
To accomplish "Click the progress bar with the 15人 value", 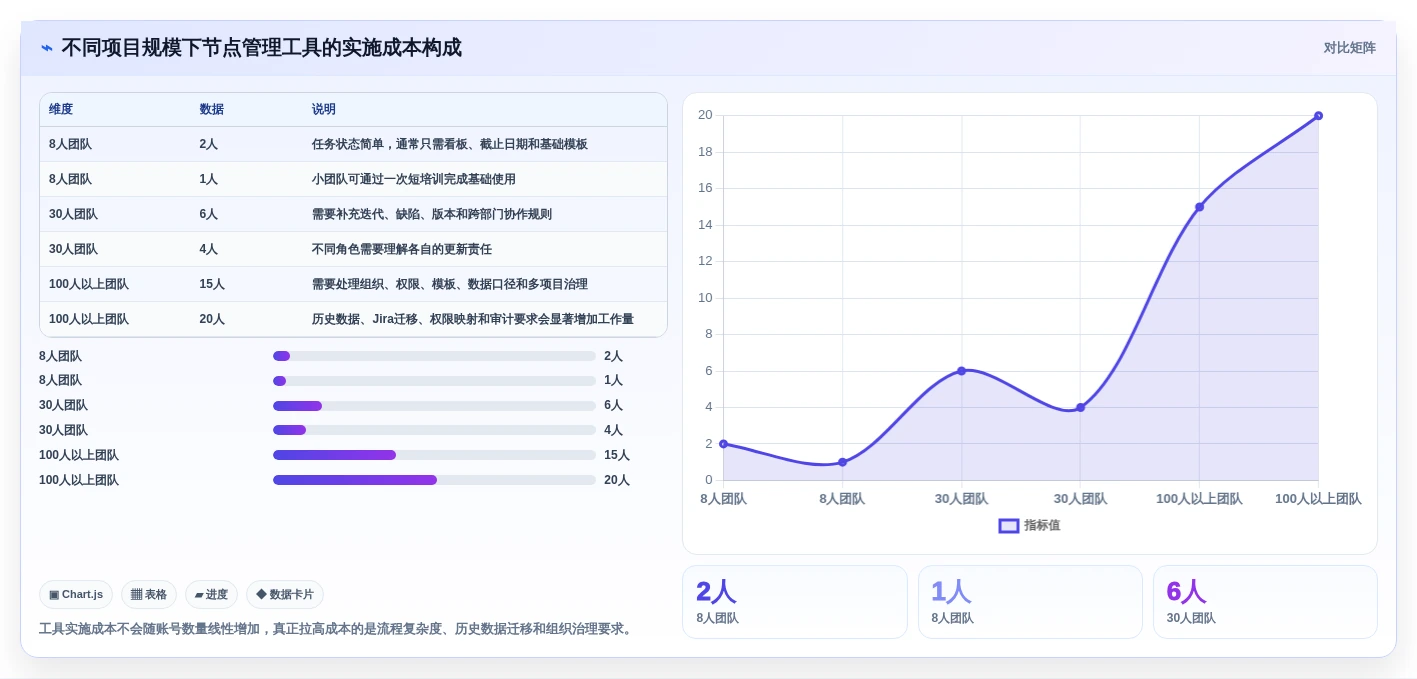I will pyautogui.click(x=434, y=455).
